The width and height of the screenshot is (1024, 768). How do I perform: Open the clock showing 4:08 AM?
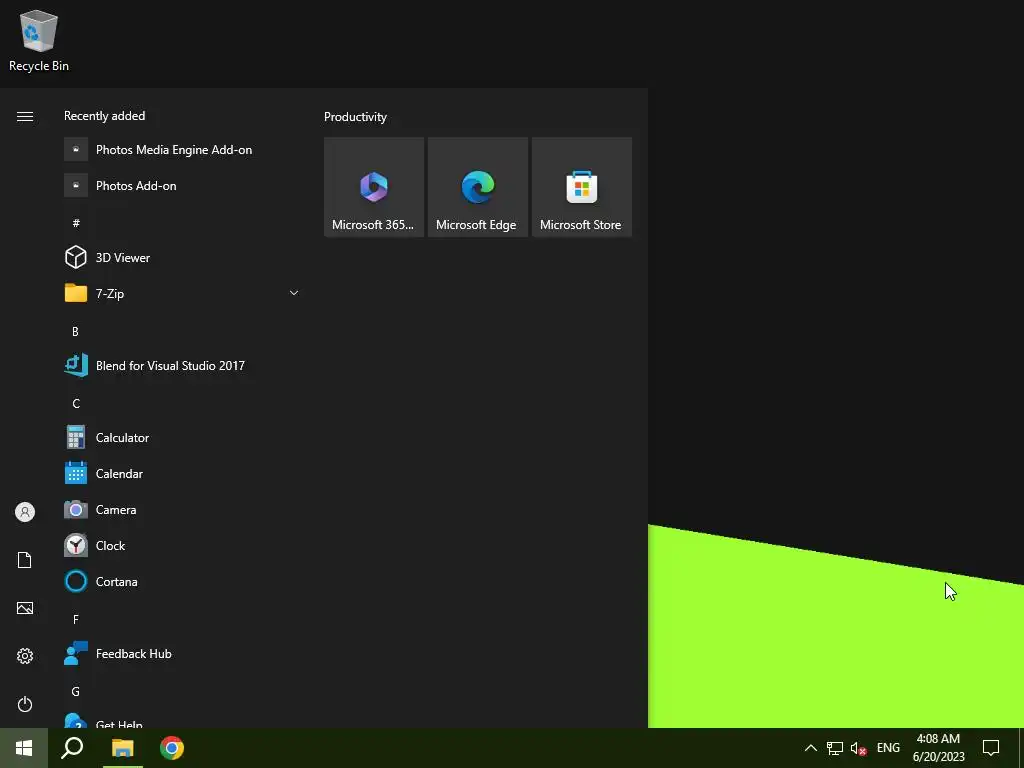pyautogui.click(x=938, y=748)
